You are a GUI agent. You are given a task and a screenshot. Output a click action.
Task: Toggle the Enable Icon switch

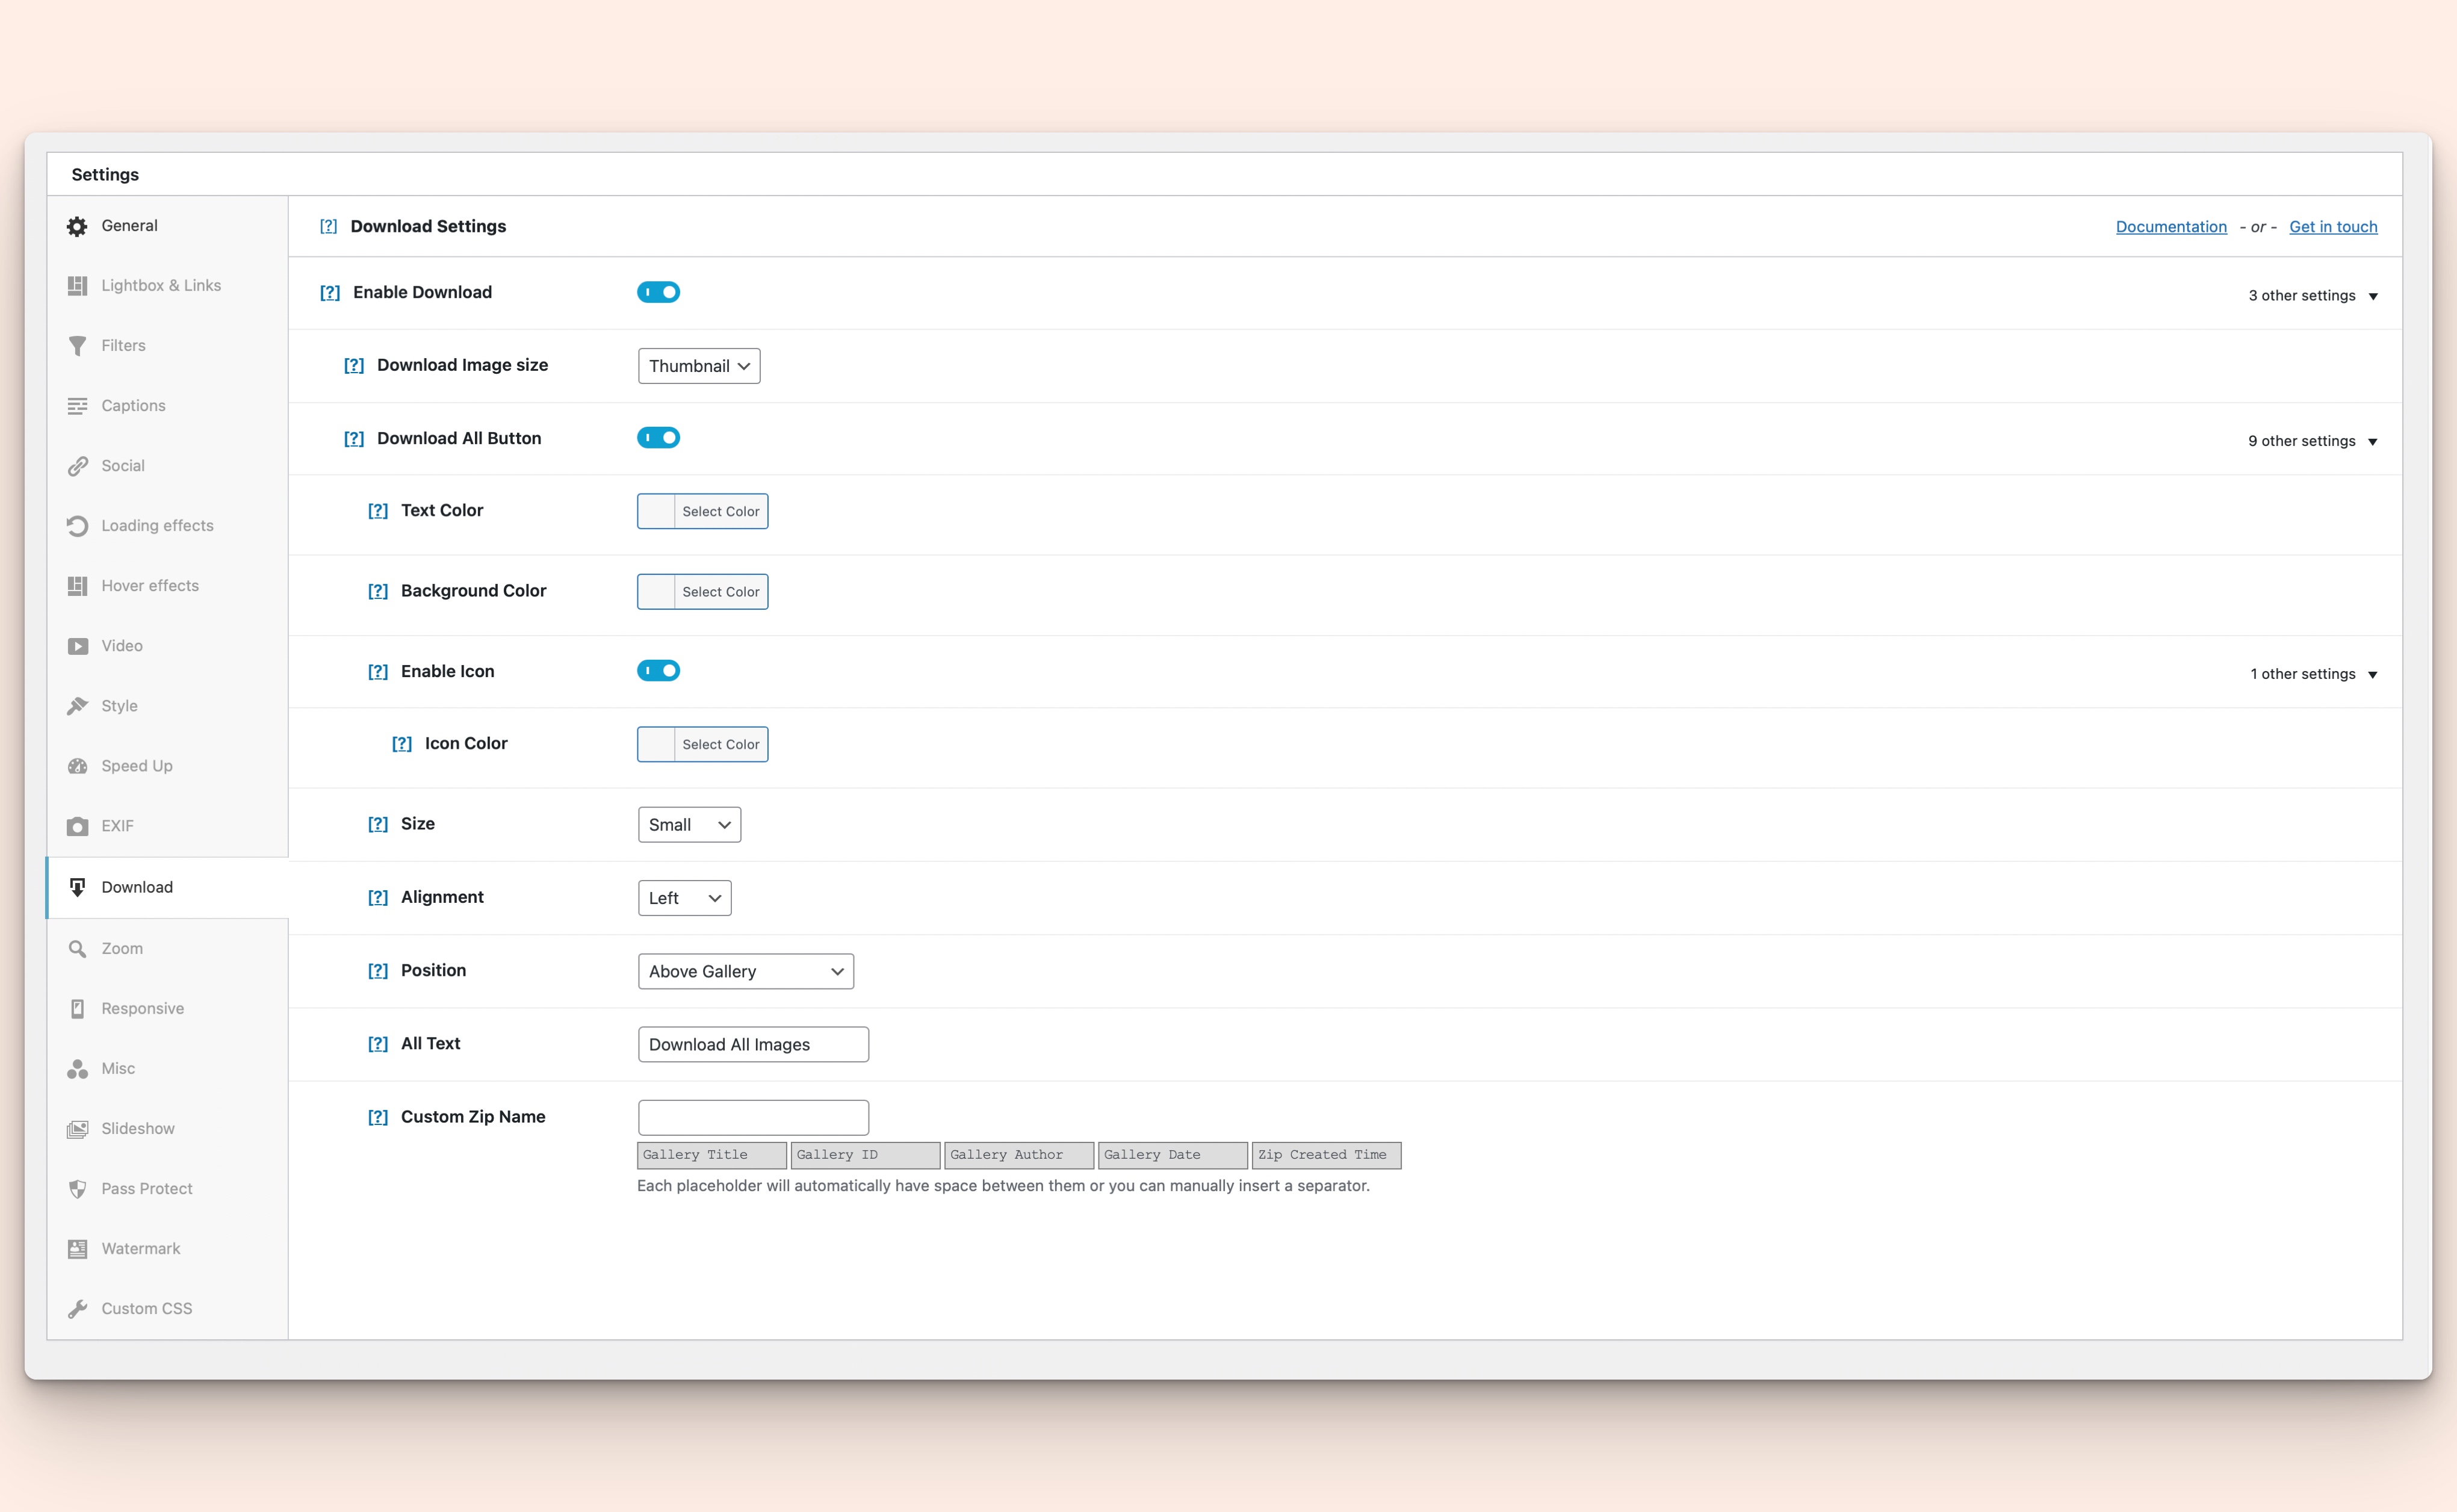(658, 671)
